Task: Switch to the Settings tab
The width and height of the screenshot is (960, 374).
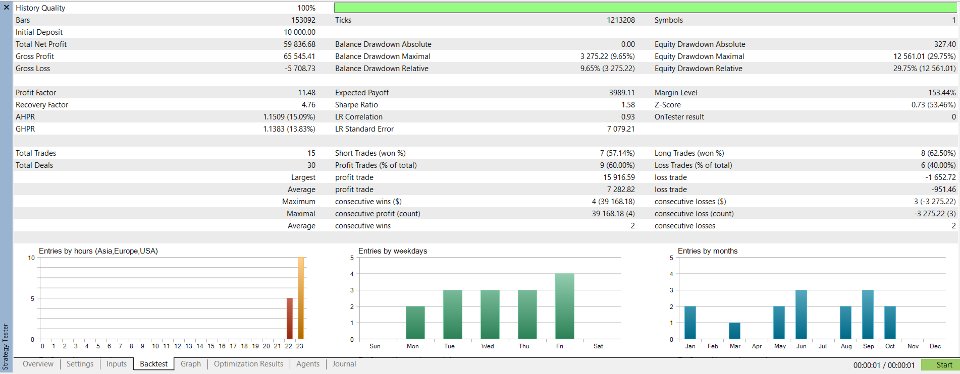Action: click(80, 364)
